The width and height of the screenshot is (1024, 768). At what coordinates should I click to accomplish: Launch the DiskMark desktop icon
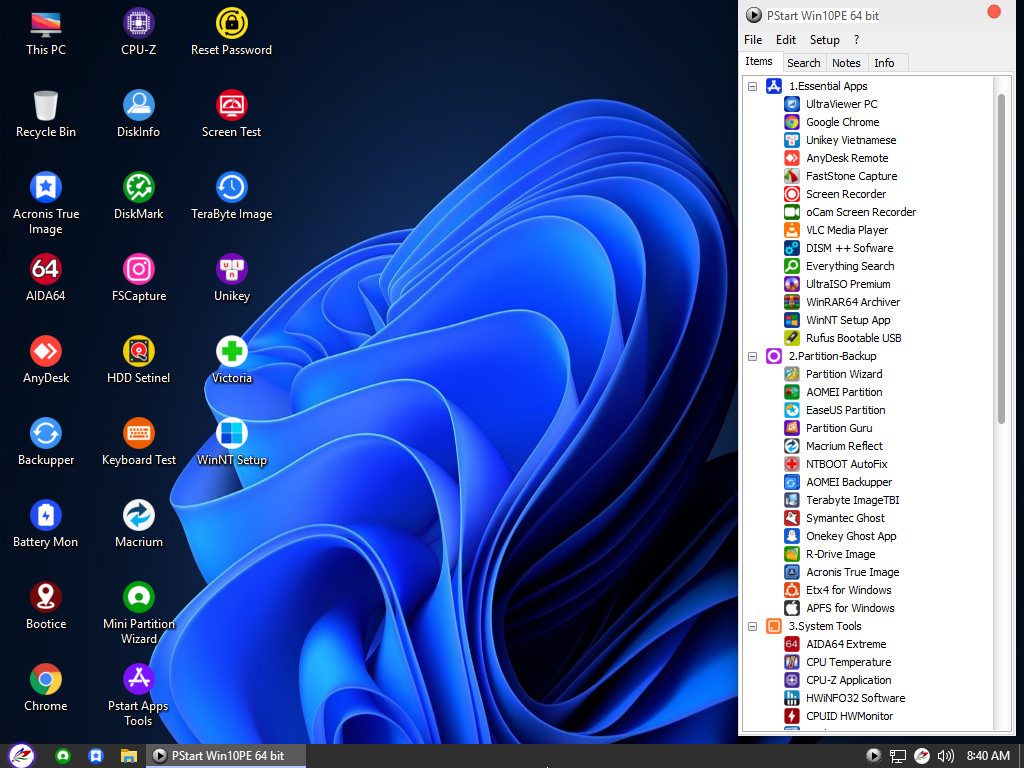point(138,197)
